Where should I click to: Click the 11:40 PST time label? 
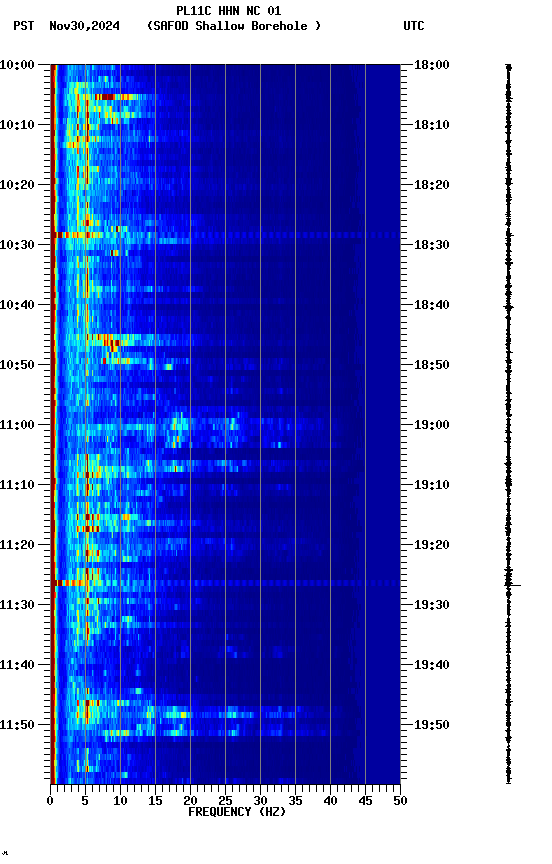(x=17, y=666)
